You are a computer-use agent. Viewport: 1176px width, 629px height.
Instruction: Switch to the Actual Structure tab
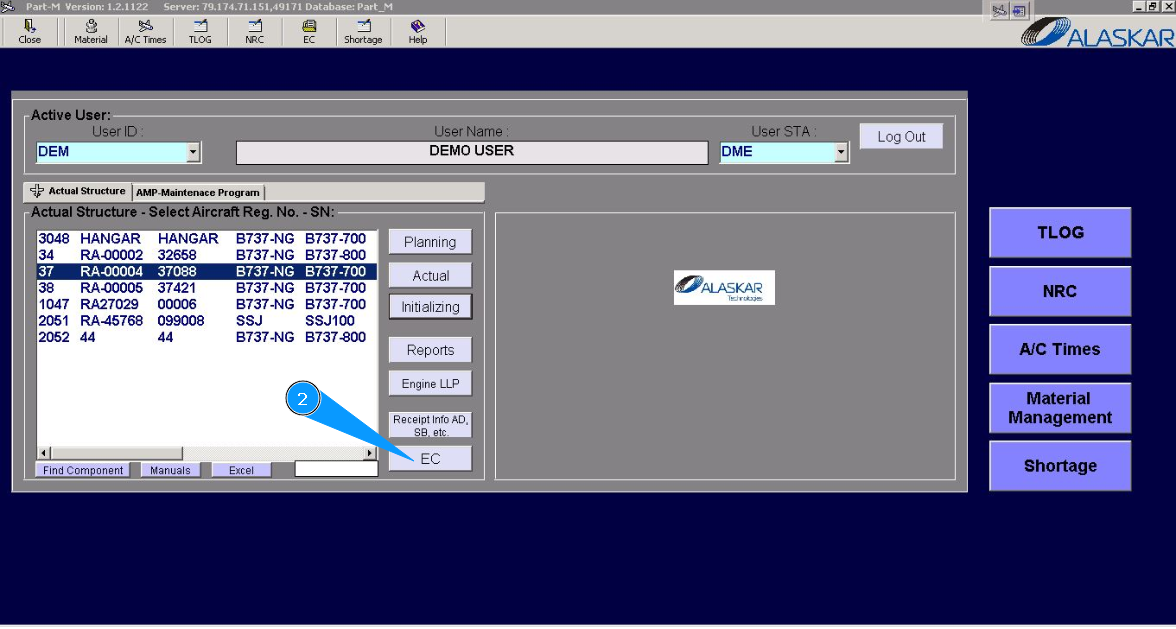pyautogui.click(x=78, y=191)
